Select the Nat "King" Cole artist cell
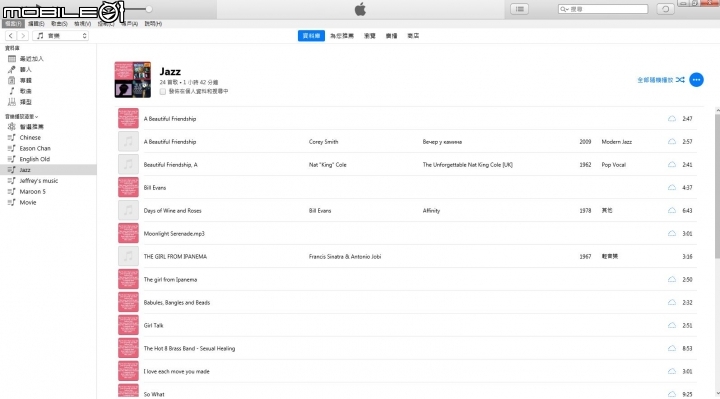This screenshot has width=720, height=399. [327, 165]
